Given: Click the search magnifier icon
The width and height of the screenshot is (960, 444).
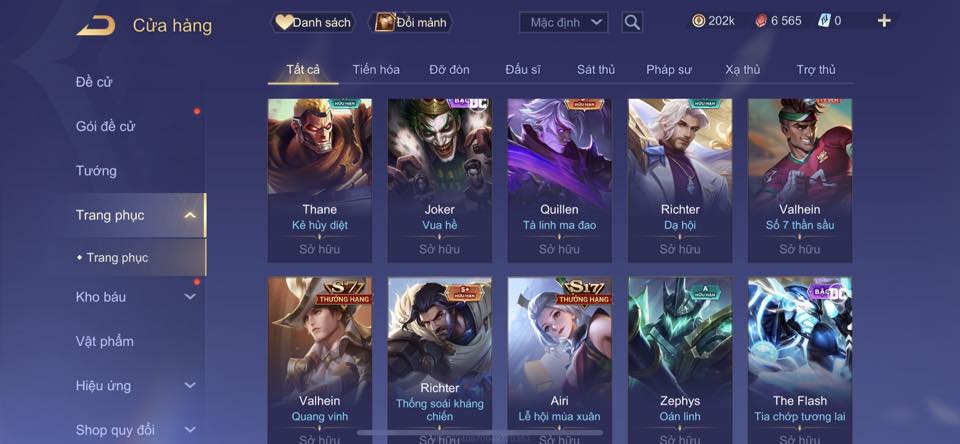Looking at the screenshot, I should (632, 23).
